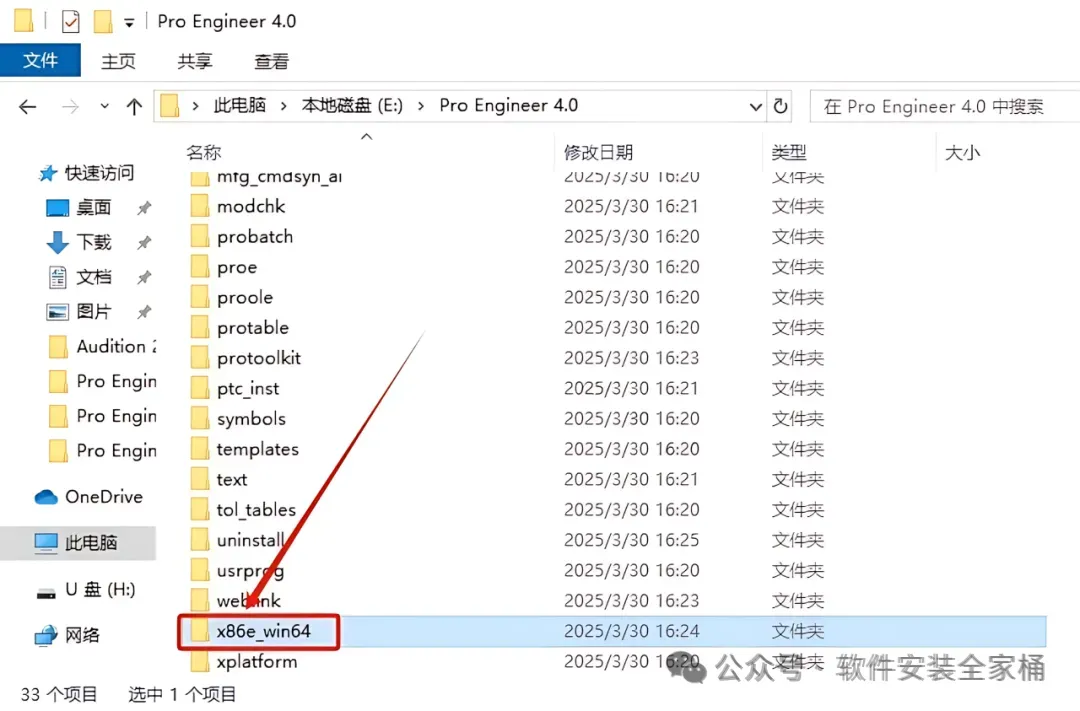Select the proole folder icon
Screen dimensions: 1080x711
[x=200, y=297]
